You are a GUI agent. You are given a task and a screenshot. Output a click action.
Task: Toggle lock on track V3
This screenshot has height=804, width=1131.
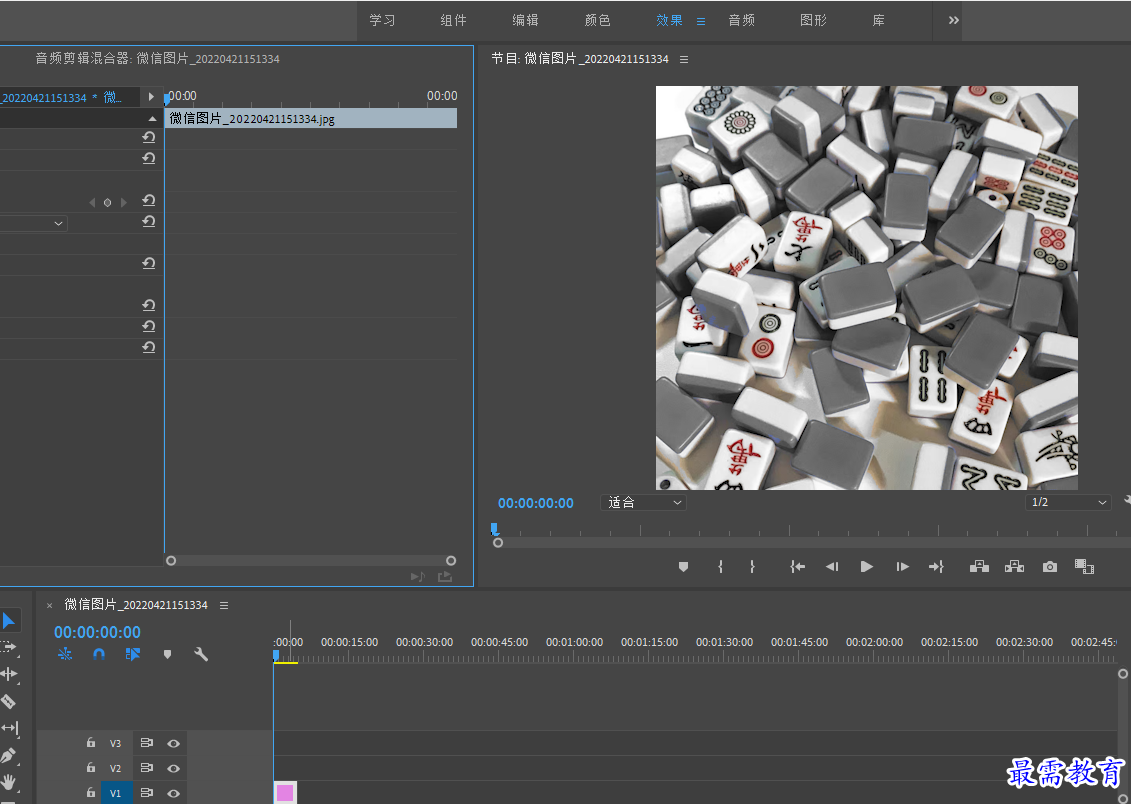(x=91, y=742)
